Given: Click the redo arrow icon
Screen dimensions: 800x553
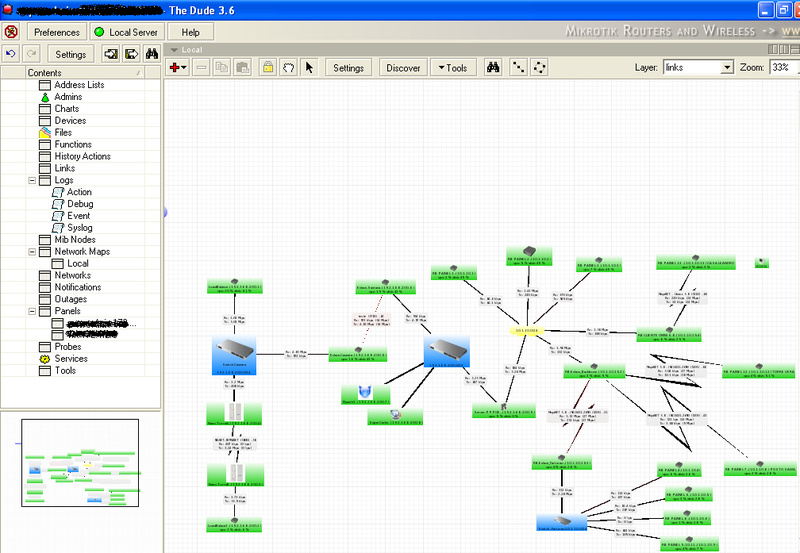Looking at the screenshot, I should 32,54.
